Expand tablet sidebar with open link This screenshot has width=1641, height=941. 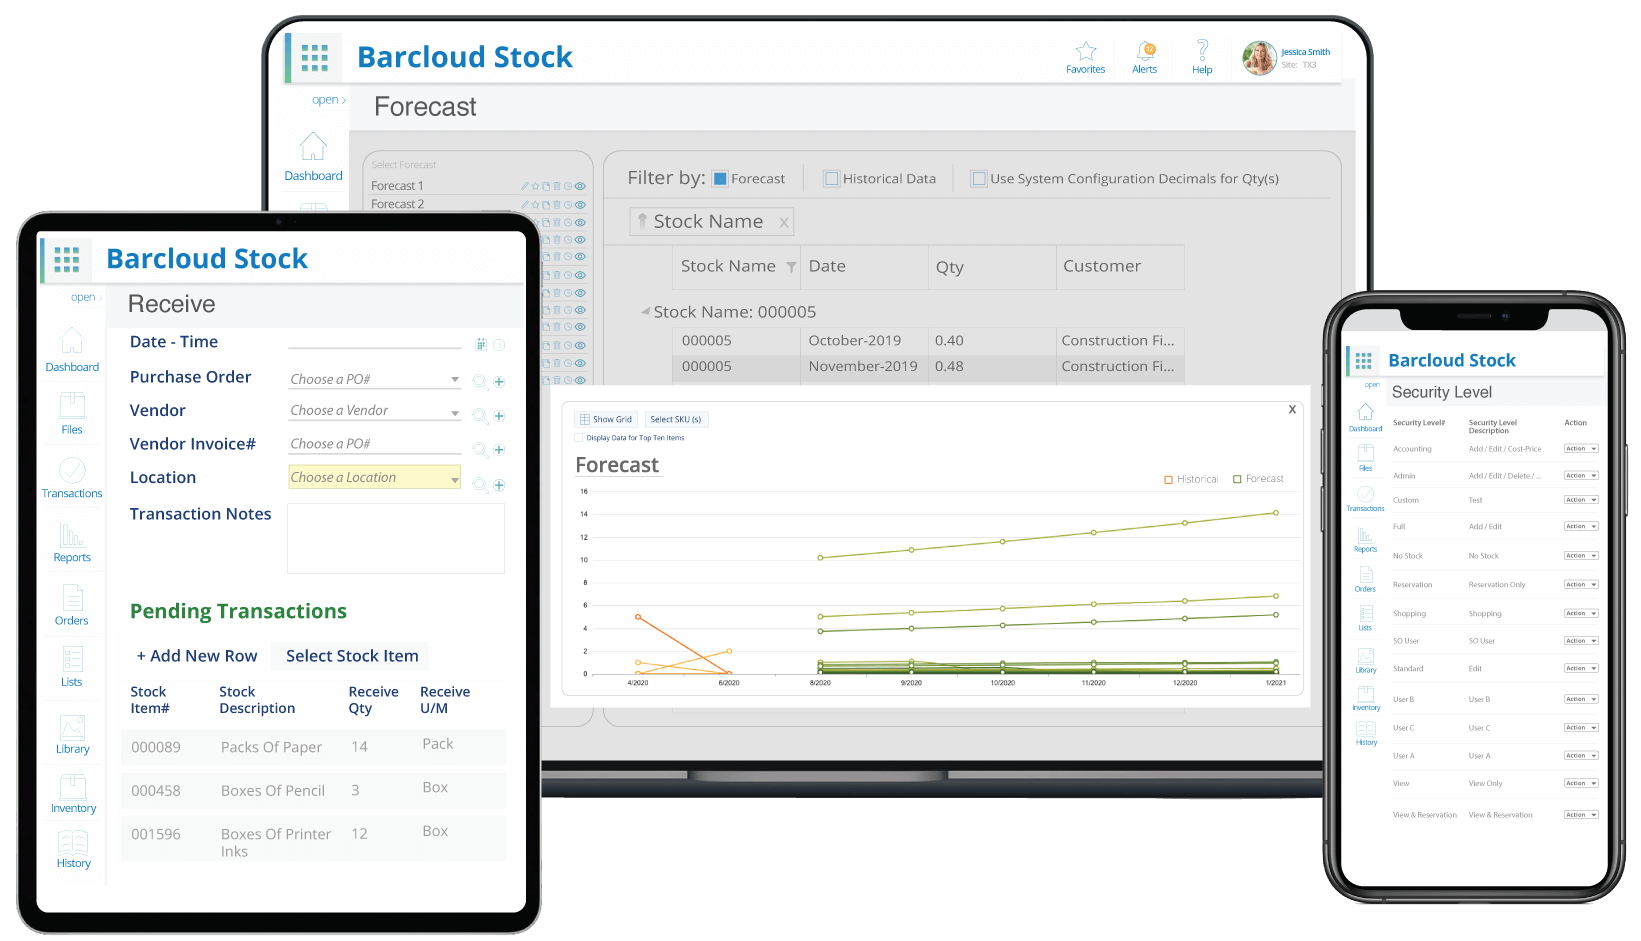coord(84,297)
